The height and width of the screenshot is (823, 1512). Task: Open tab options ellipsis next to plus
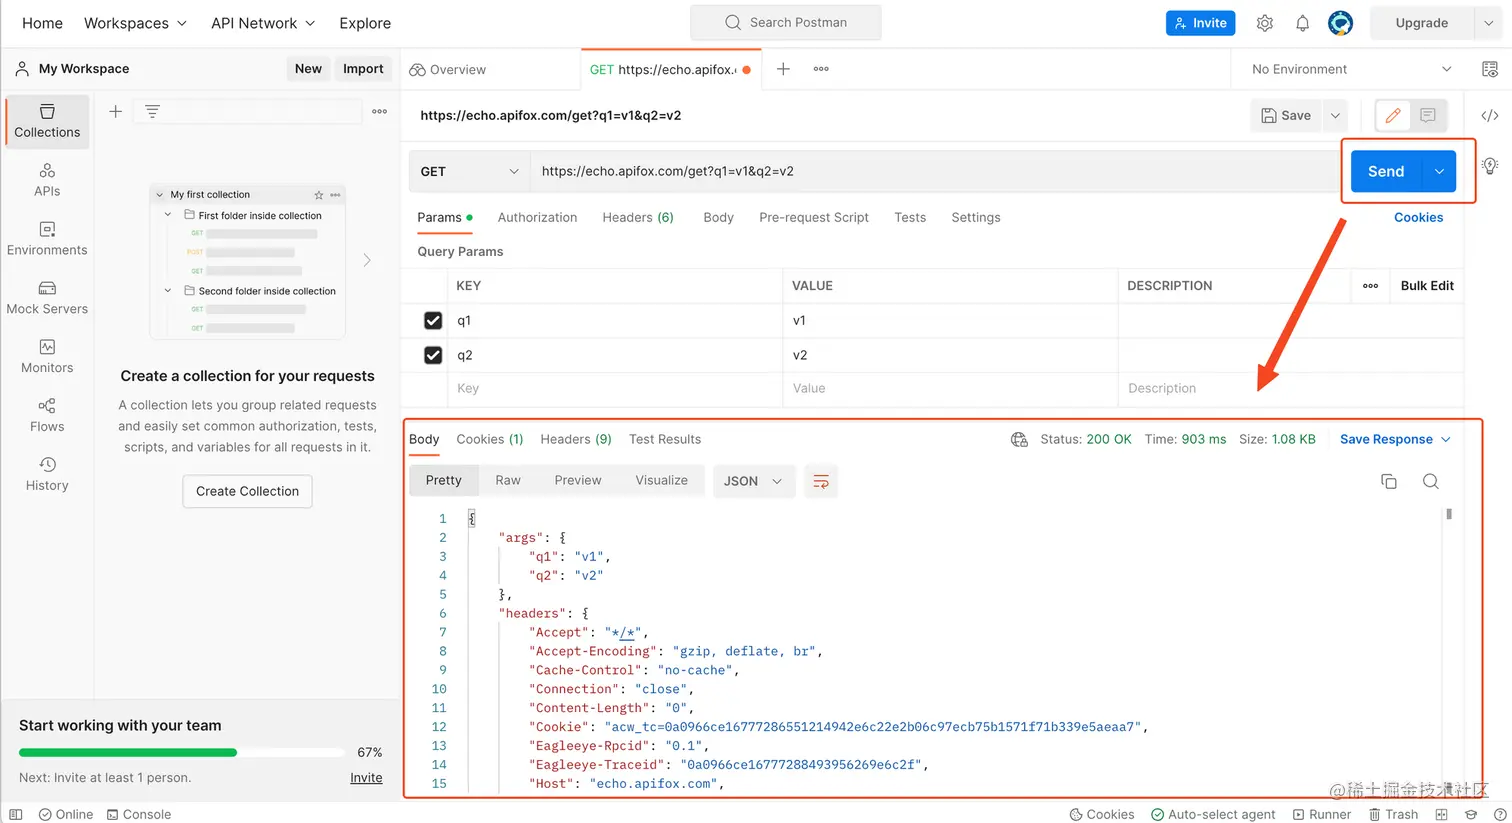821,69
